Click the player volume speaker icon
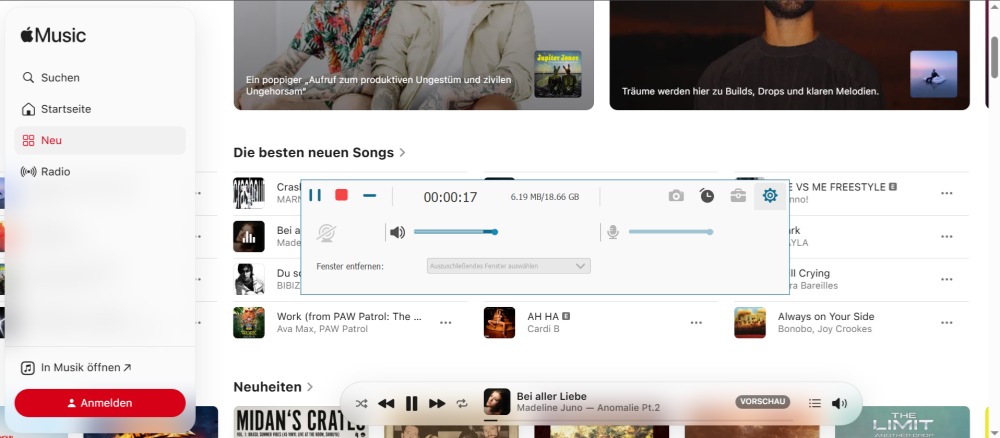 pyautogui.click(x=839, y=403)
